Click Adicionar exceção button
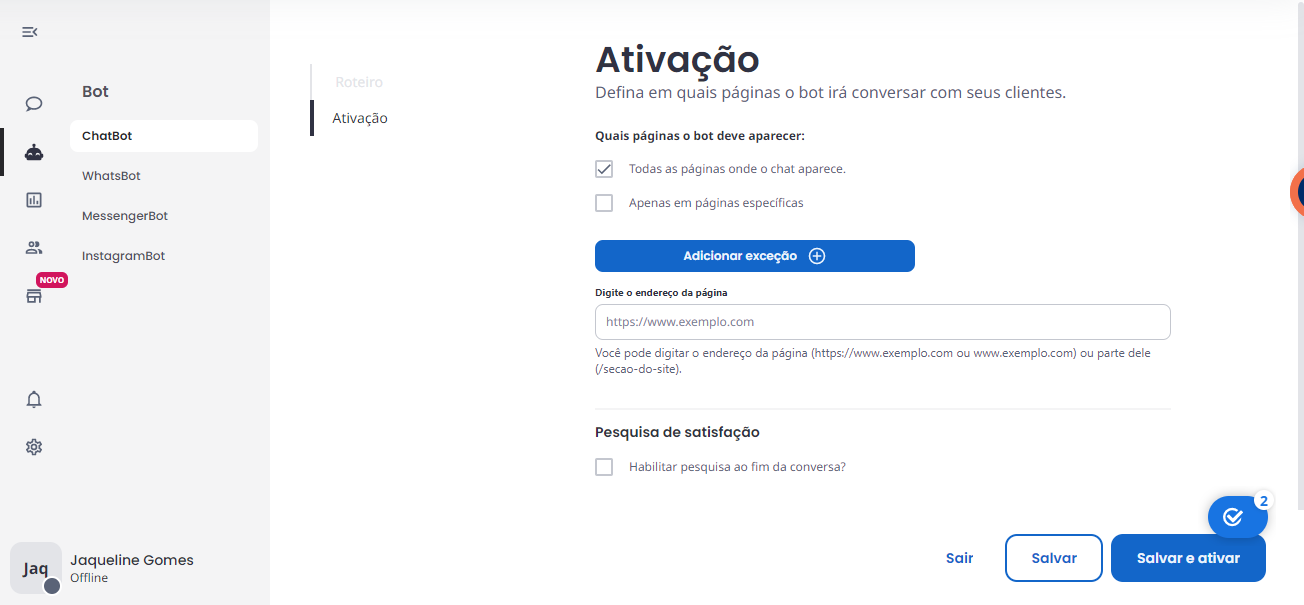The height and width of the screenshot is (605, 1304). click(755, 256)
